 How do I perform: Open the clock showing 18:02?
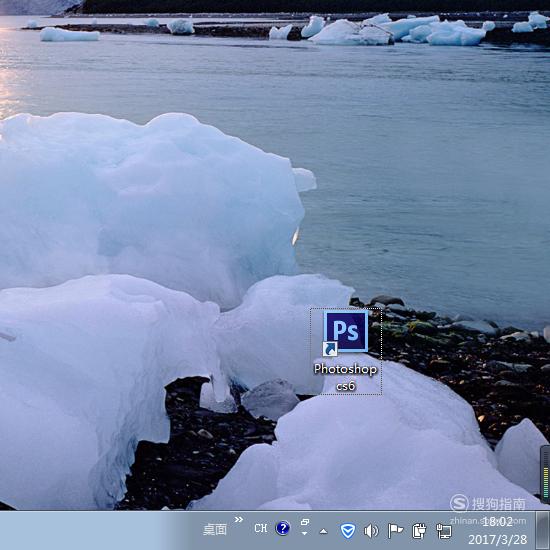(x=497, y=522)
